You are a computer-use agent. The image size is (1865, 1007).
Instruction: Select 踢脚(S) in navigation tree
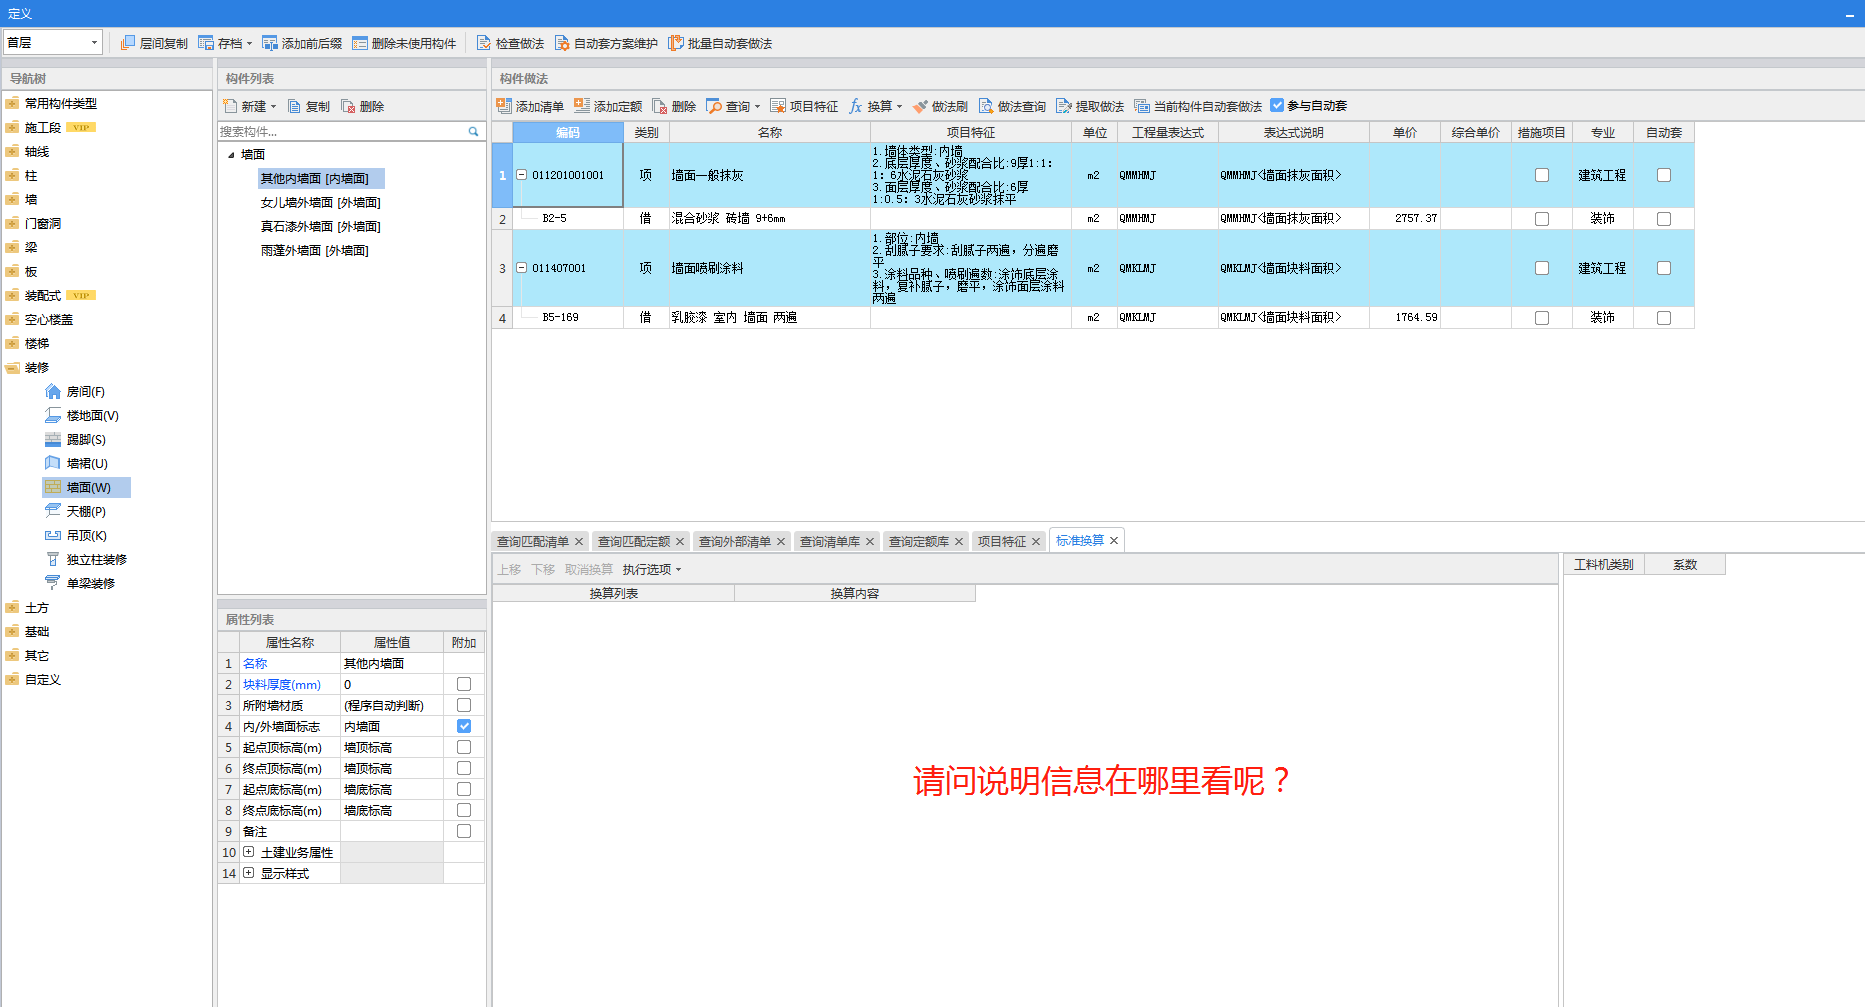pos(76,440)
